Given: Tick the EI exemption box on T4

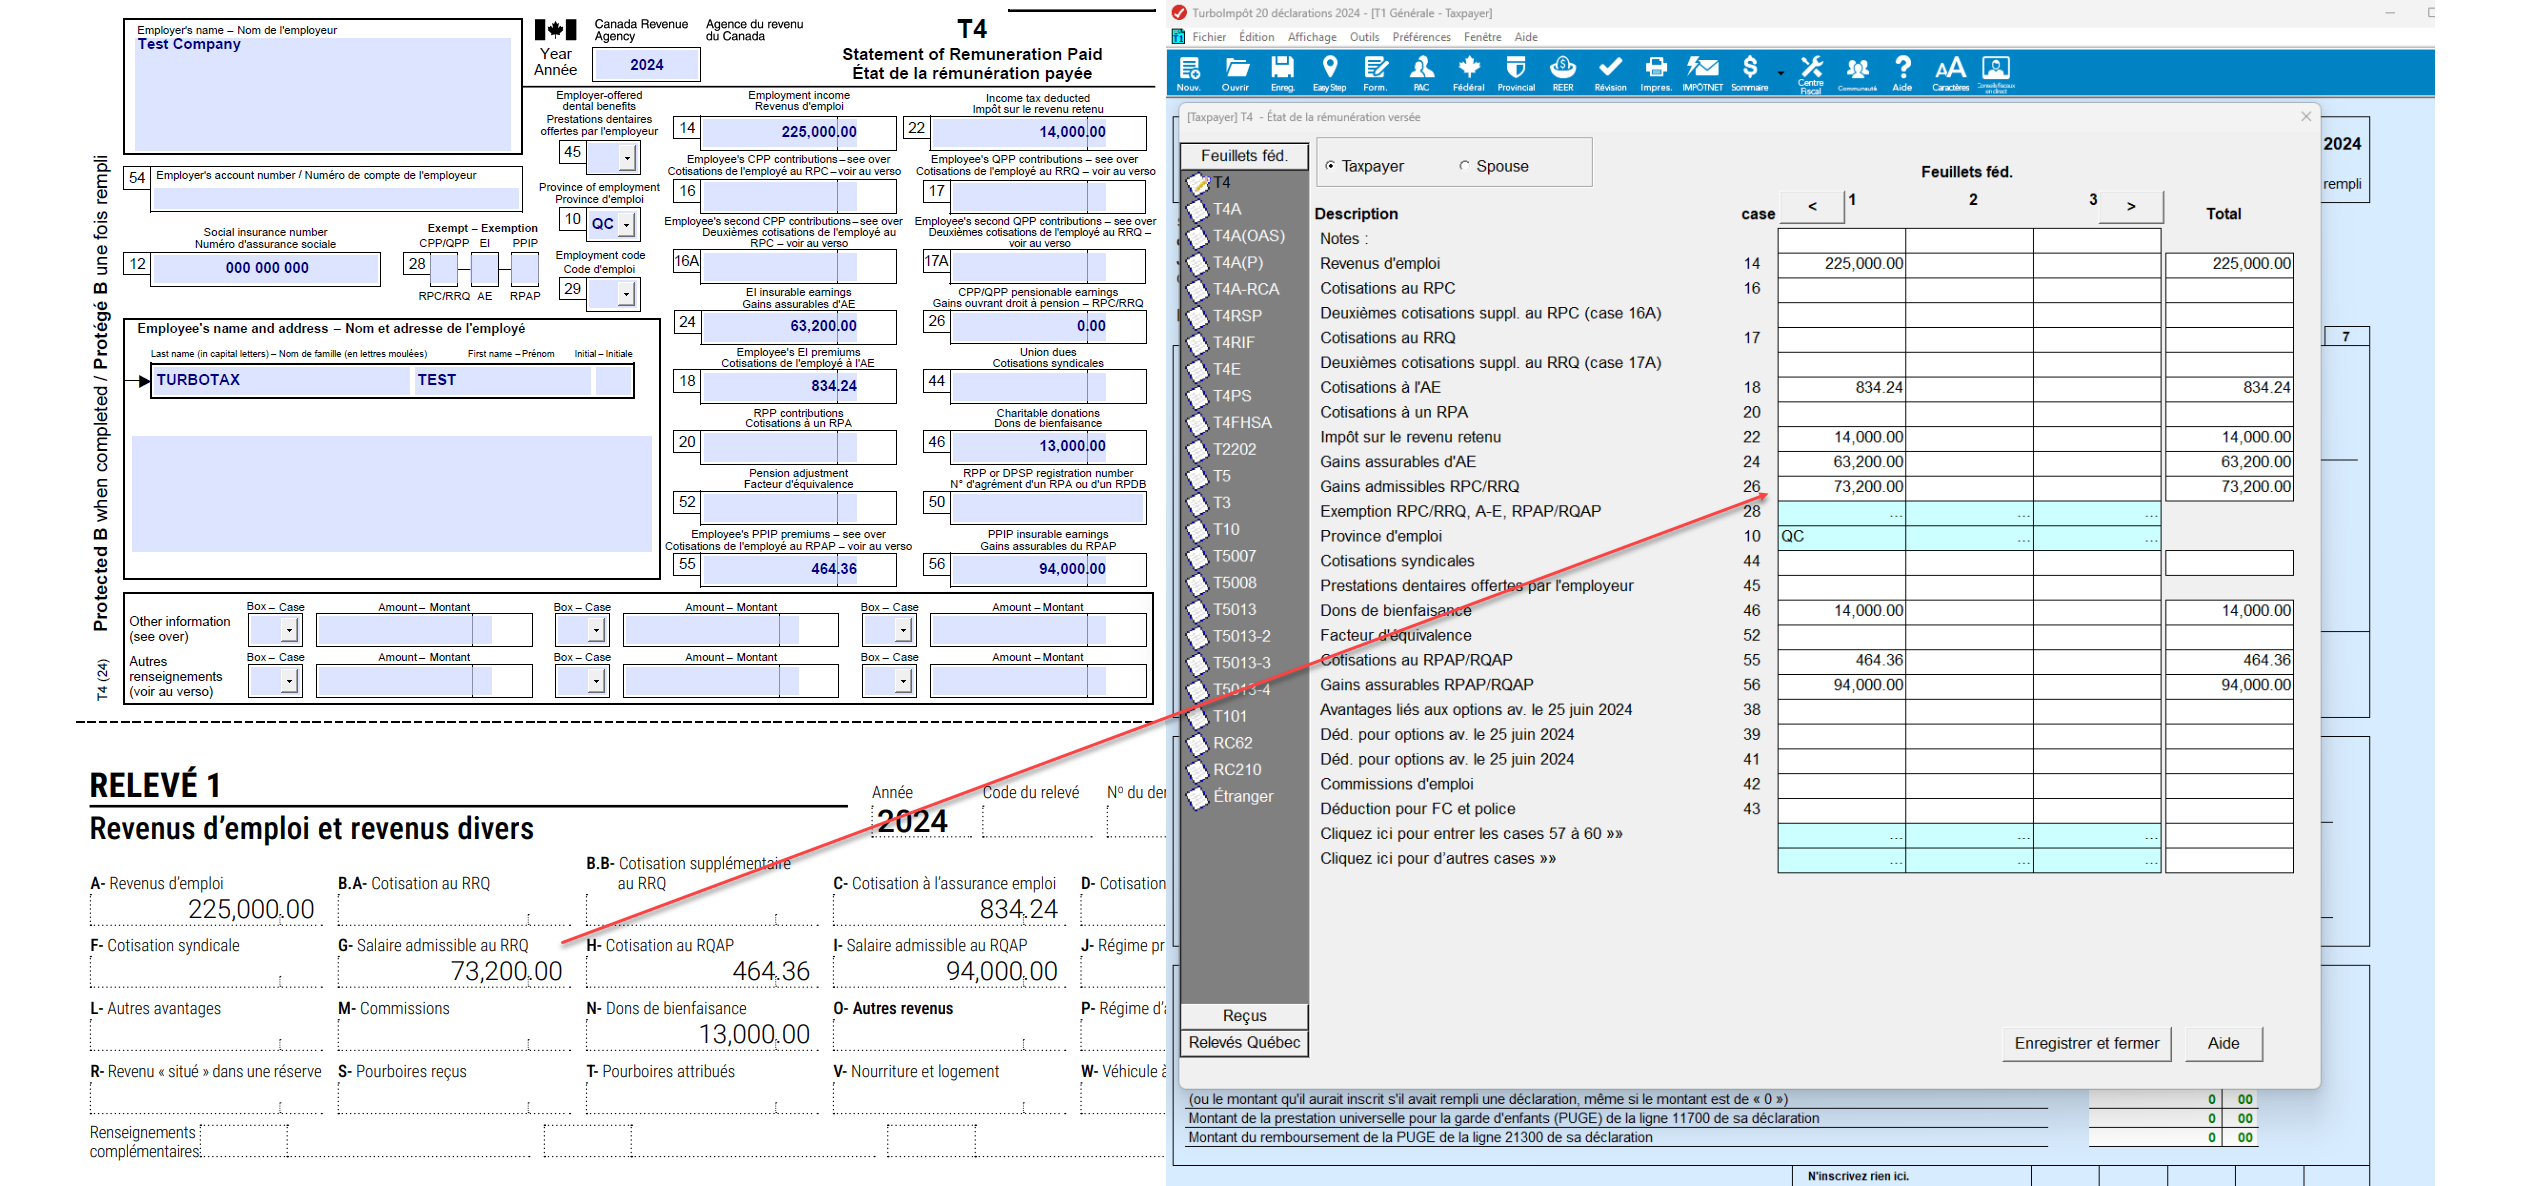Looking at the screenshot, I should click(485, 268).
